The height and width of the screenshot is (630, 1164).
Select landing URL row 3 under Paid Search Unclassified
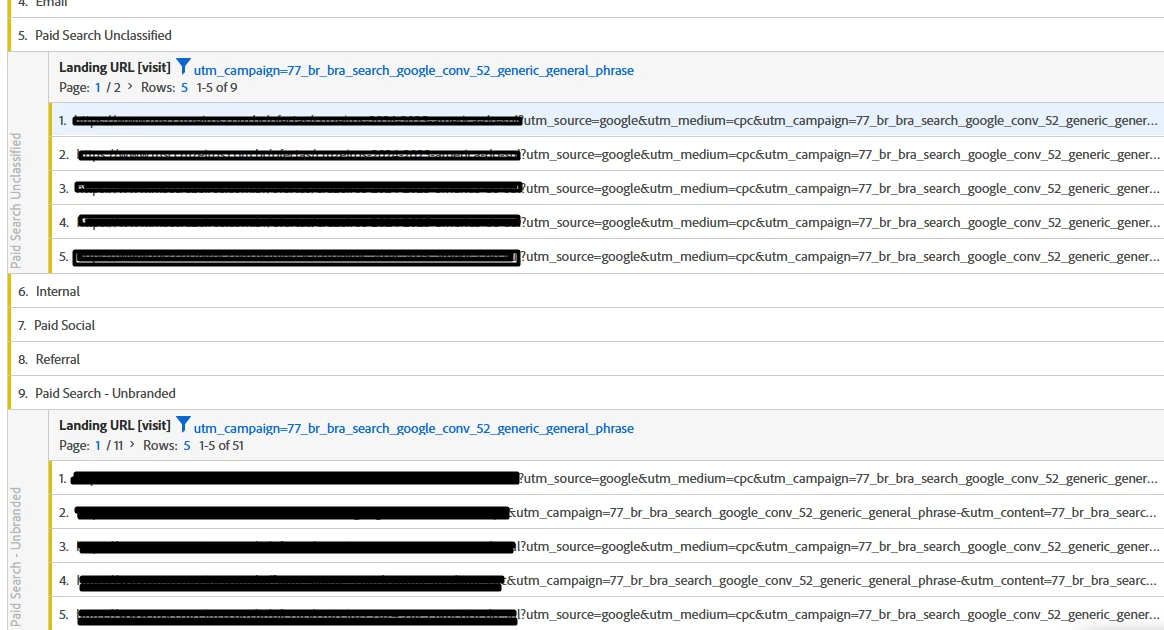pyautogui.click(x=607, y=188)
